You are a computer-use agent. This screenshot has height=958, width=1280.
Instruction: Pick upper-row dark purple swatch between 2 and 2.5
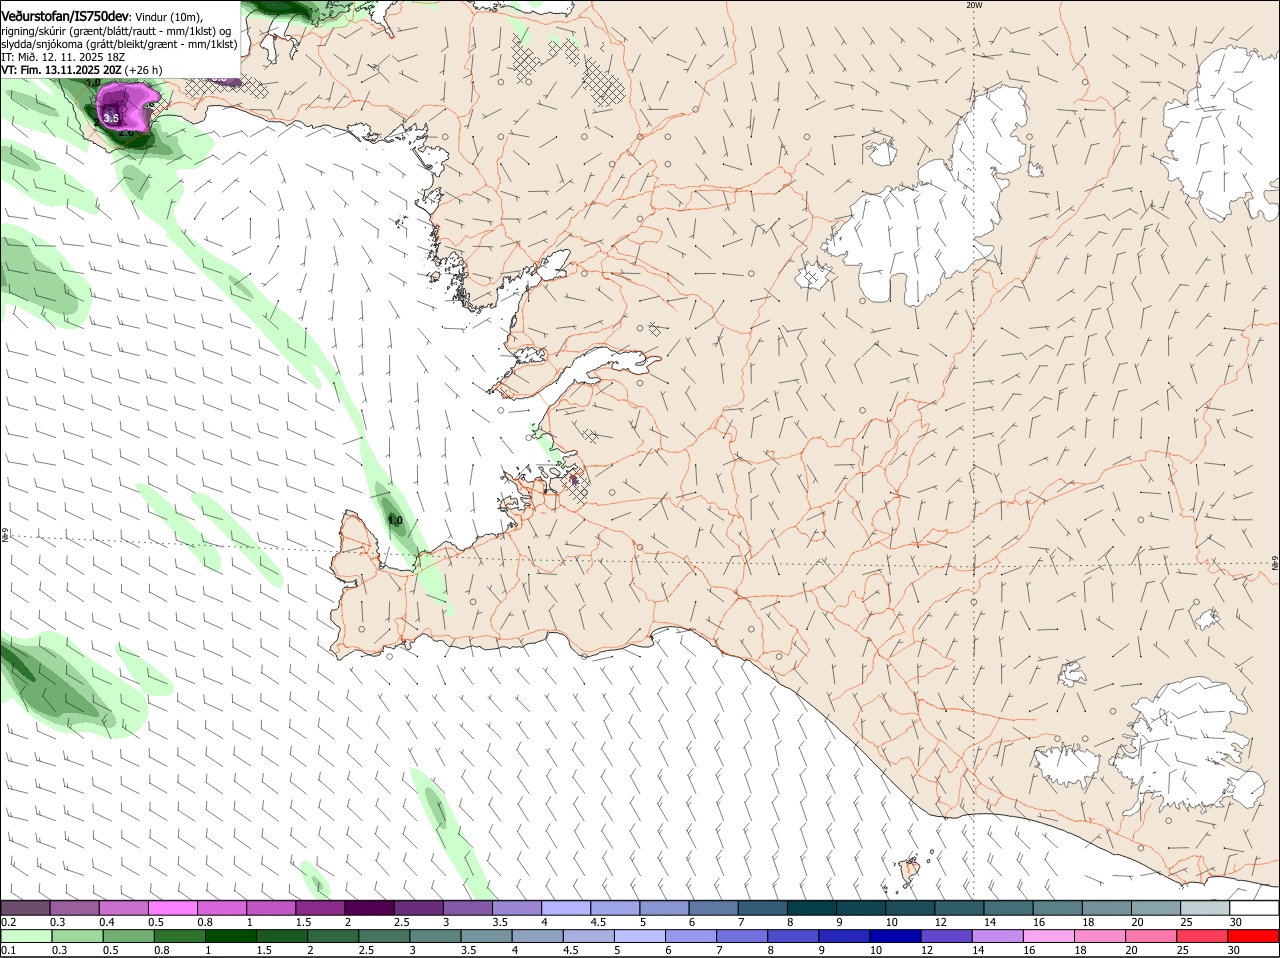click(x=369, y=908)
